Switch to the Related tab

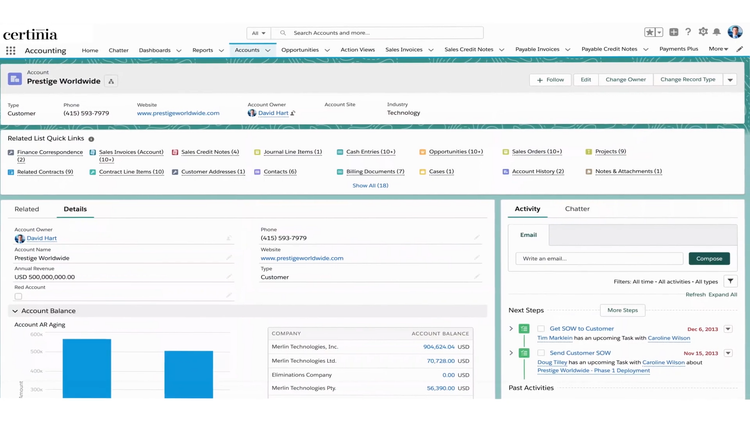click(x=27, y=209)
